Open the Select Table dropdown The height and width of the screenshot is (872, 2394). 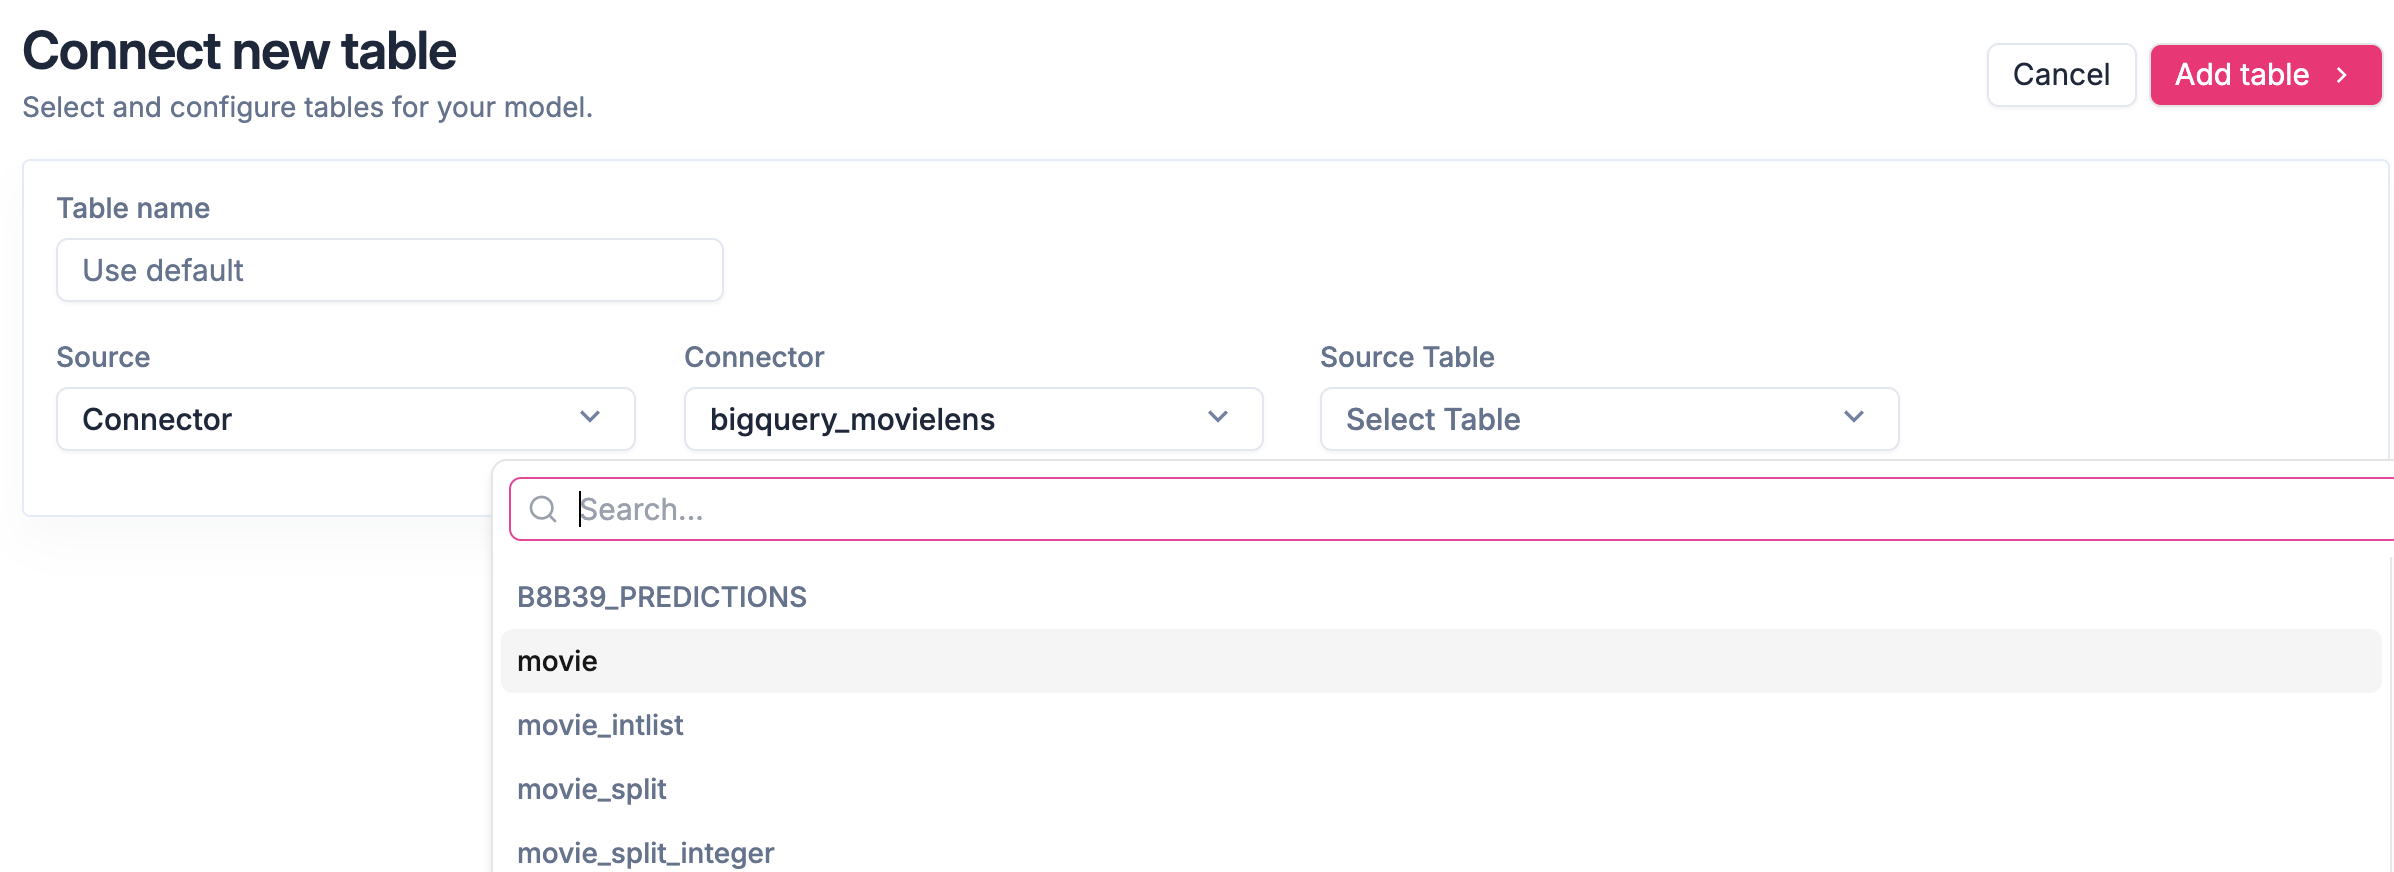pos(1609,419)
